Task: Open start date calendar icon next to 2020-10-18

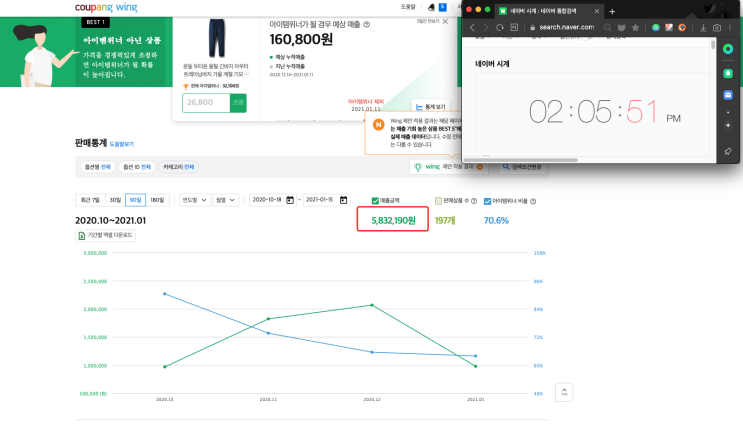Action: pos(290,200)
